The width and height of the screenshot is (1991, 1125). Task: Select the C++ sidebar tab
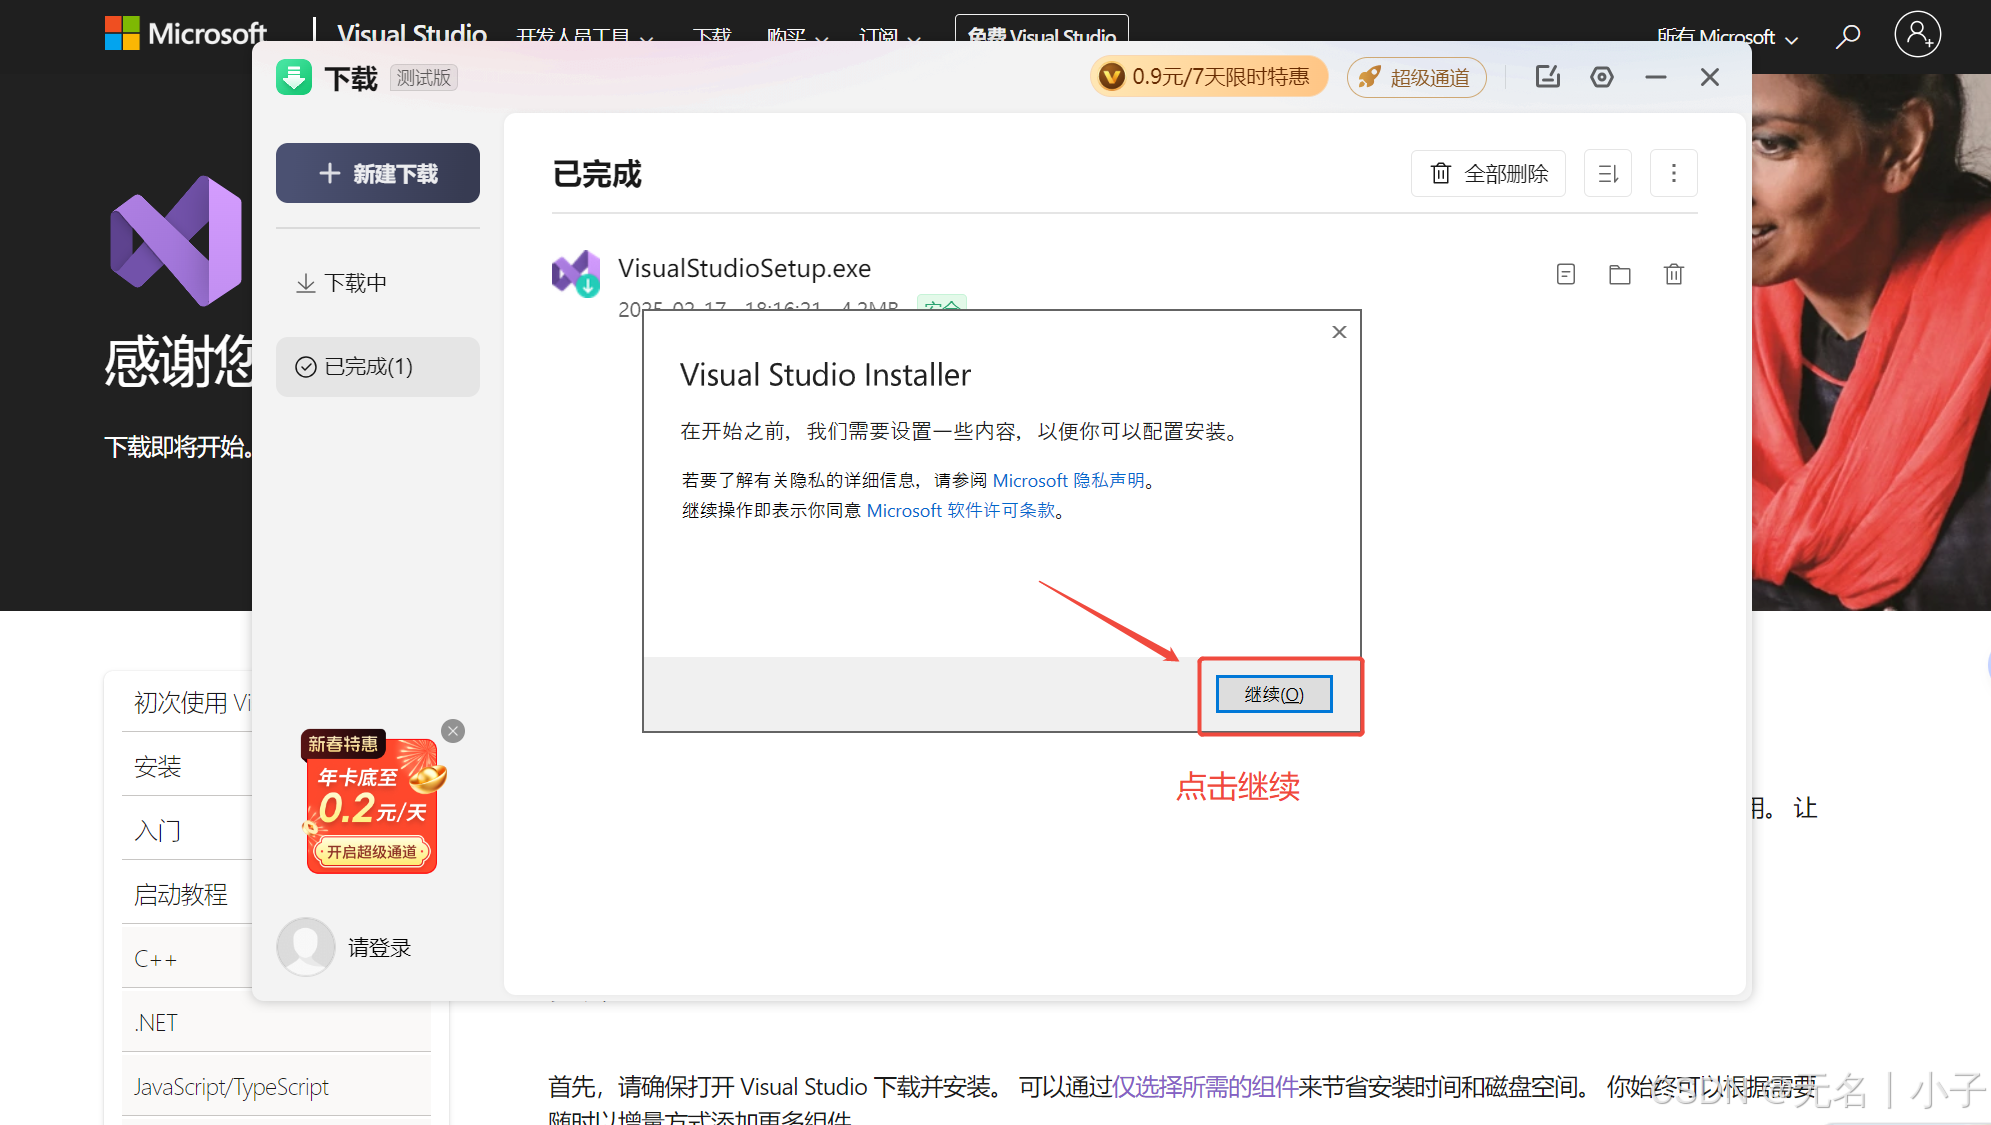coord(155,958)
